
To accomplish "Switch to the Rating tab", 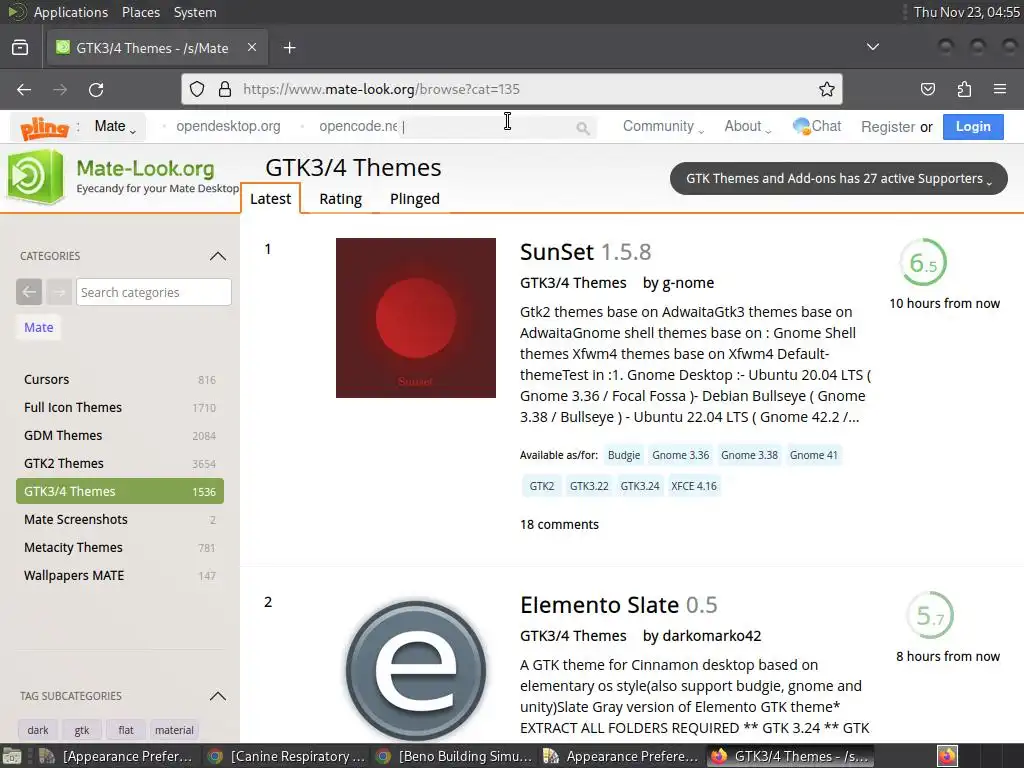I will pyautogui.click(x=340, y=199).
